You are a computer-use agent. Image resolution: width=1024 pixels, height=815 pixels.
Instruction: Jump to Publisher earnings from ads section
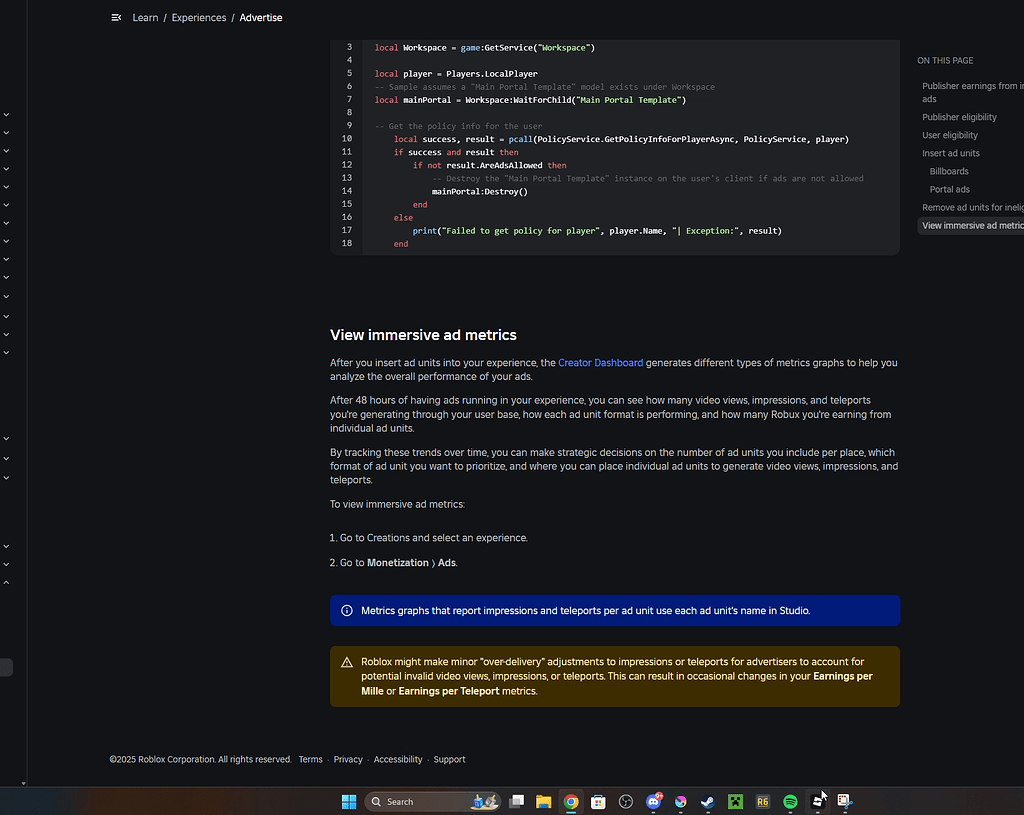pyautogui.click(x=972, y=92)
